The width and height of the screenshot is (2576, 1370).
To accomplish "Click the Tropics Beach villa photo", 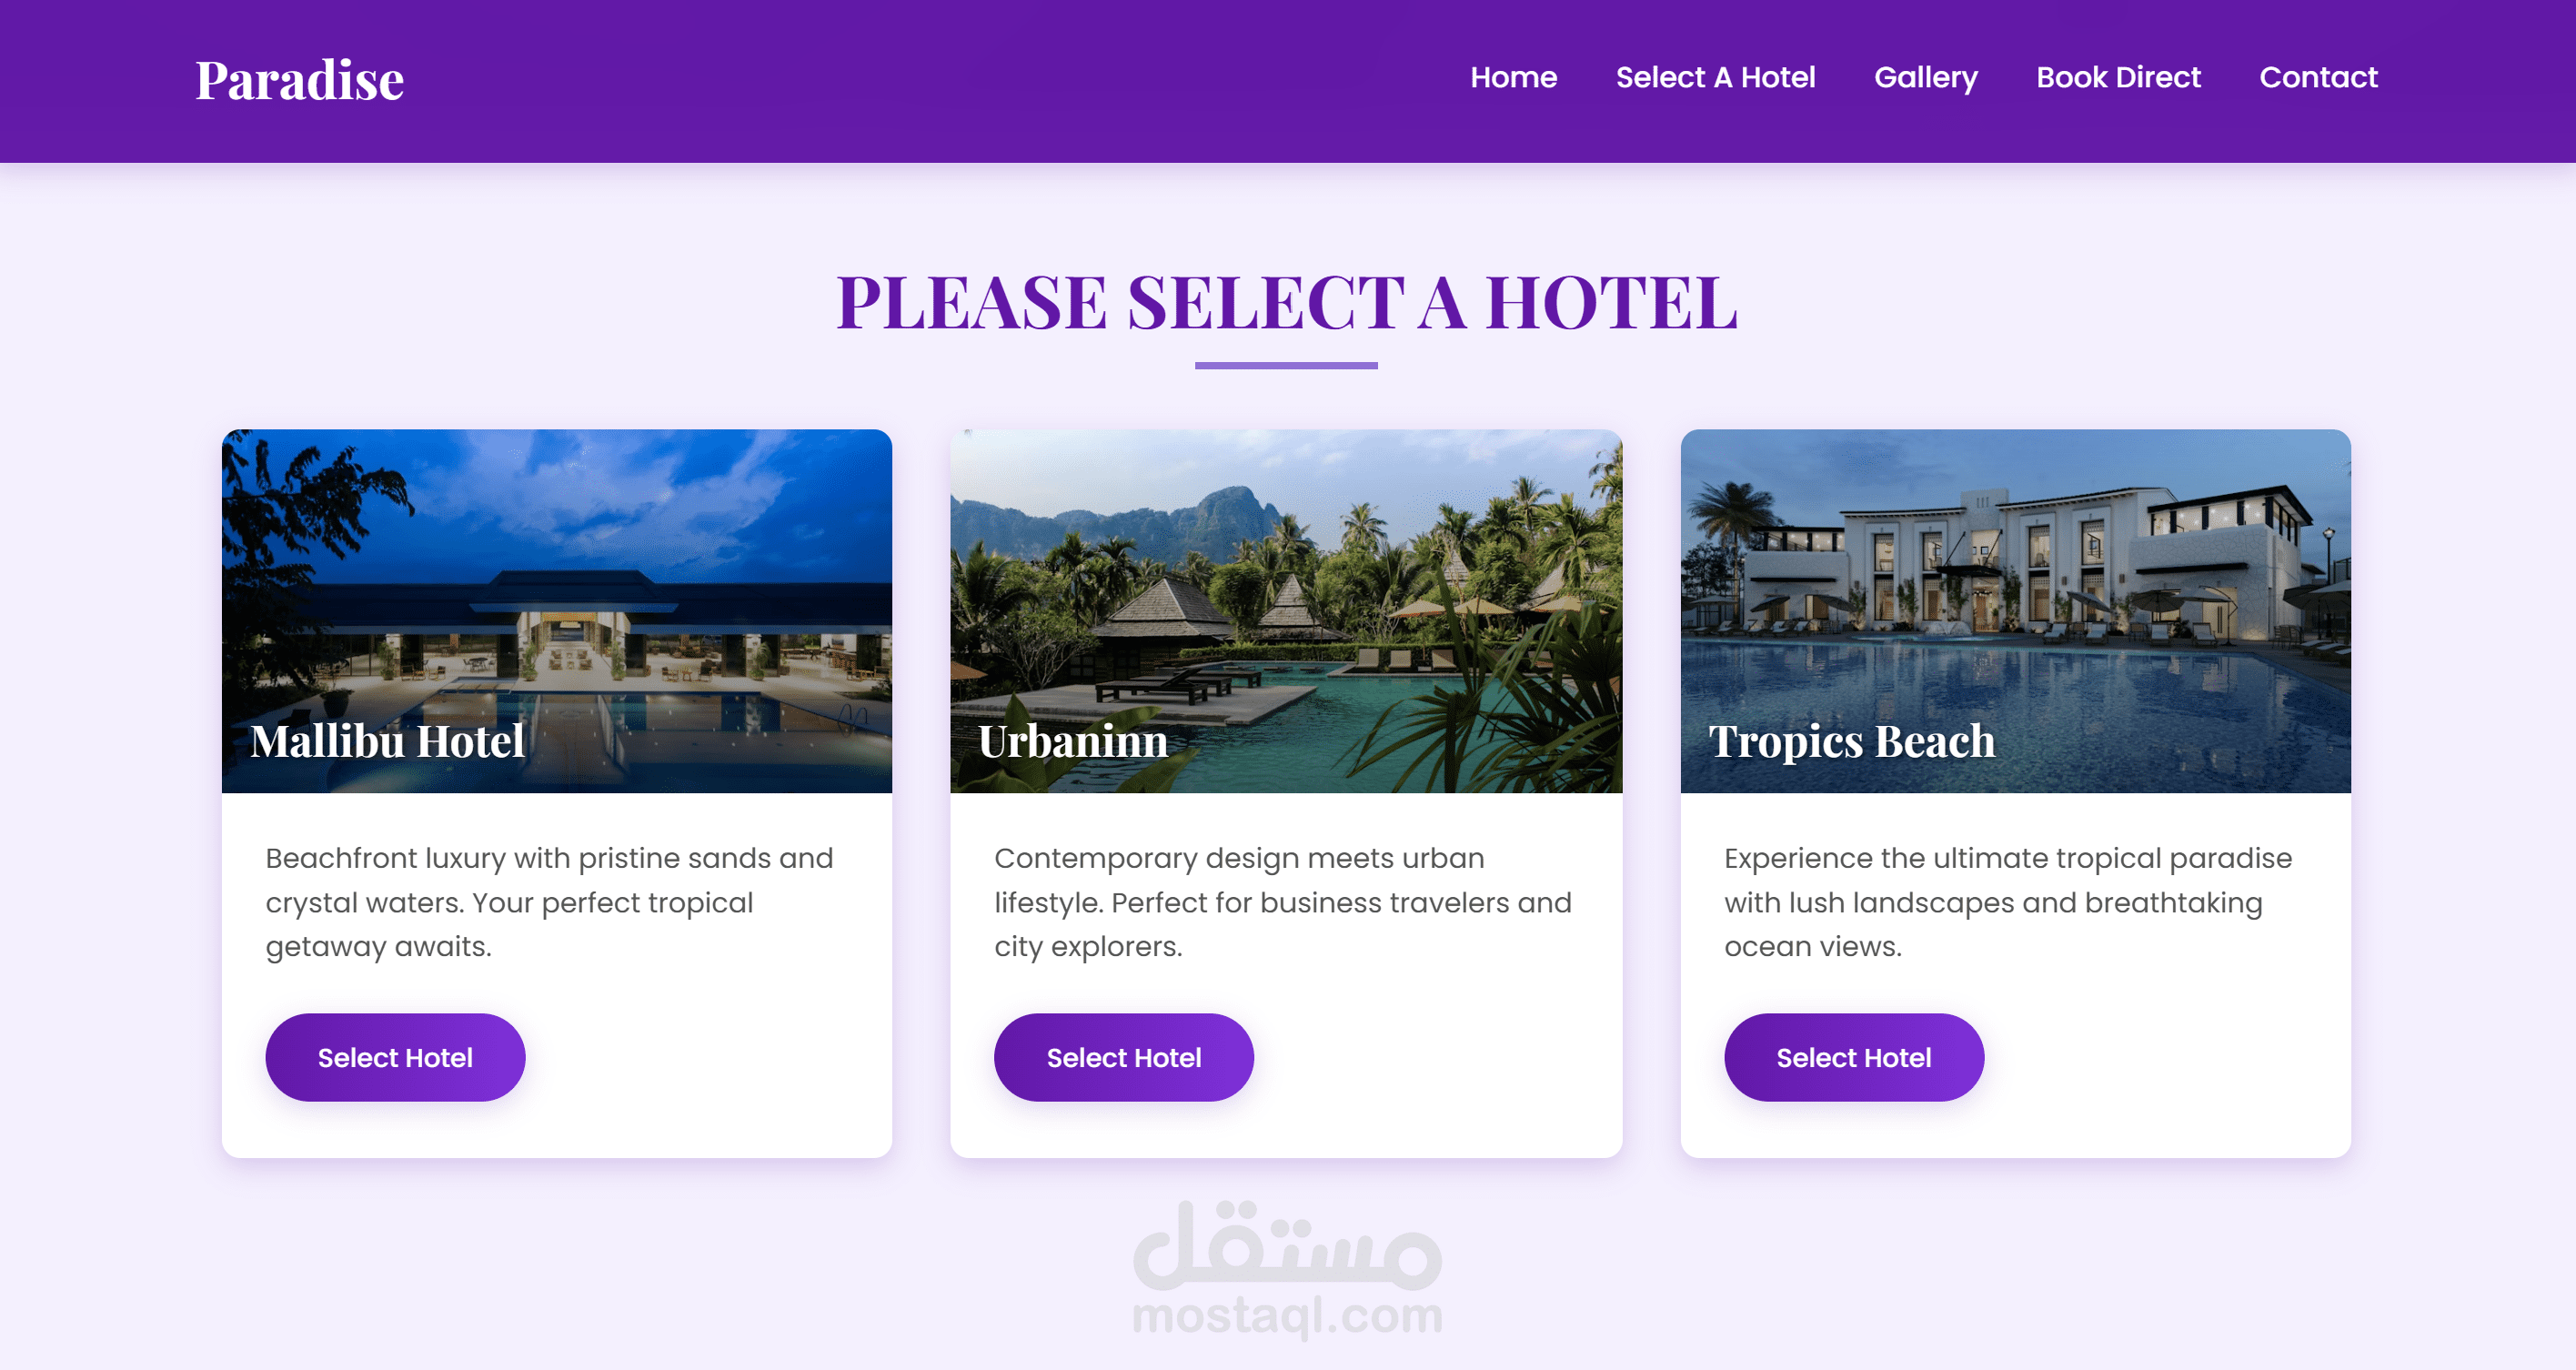I will [2015, 610].
